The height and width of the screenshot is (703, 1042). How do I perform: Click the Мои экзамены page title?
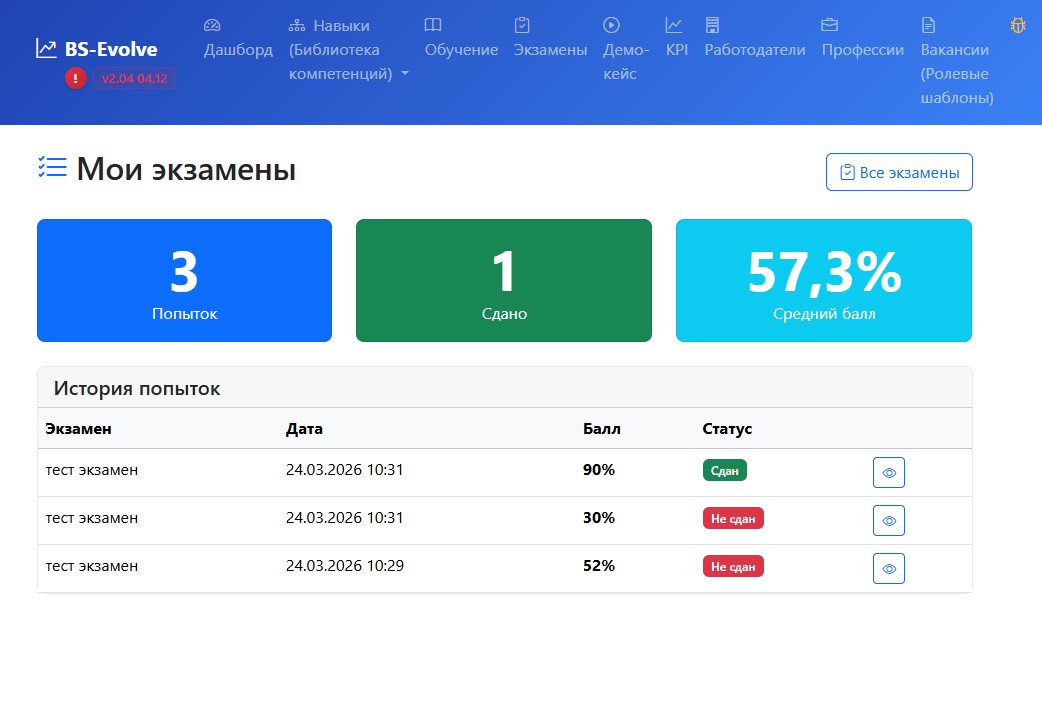tap(186, 169)
